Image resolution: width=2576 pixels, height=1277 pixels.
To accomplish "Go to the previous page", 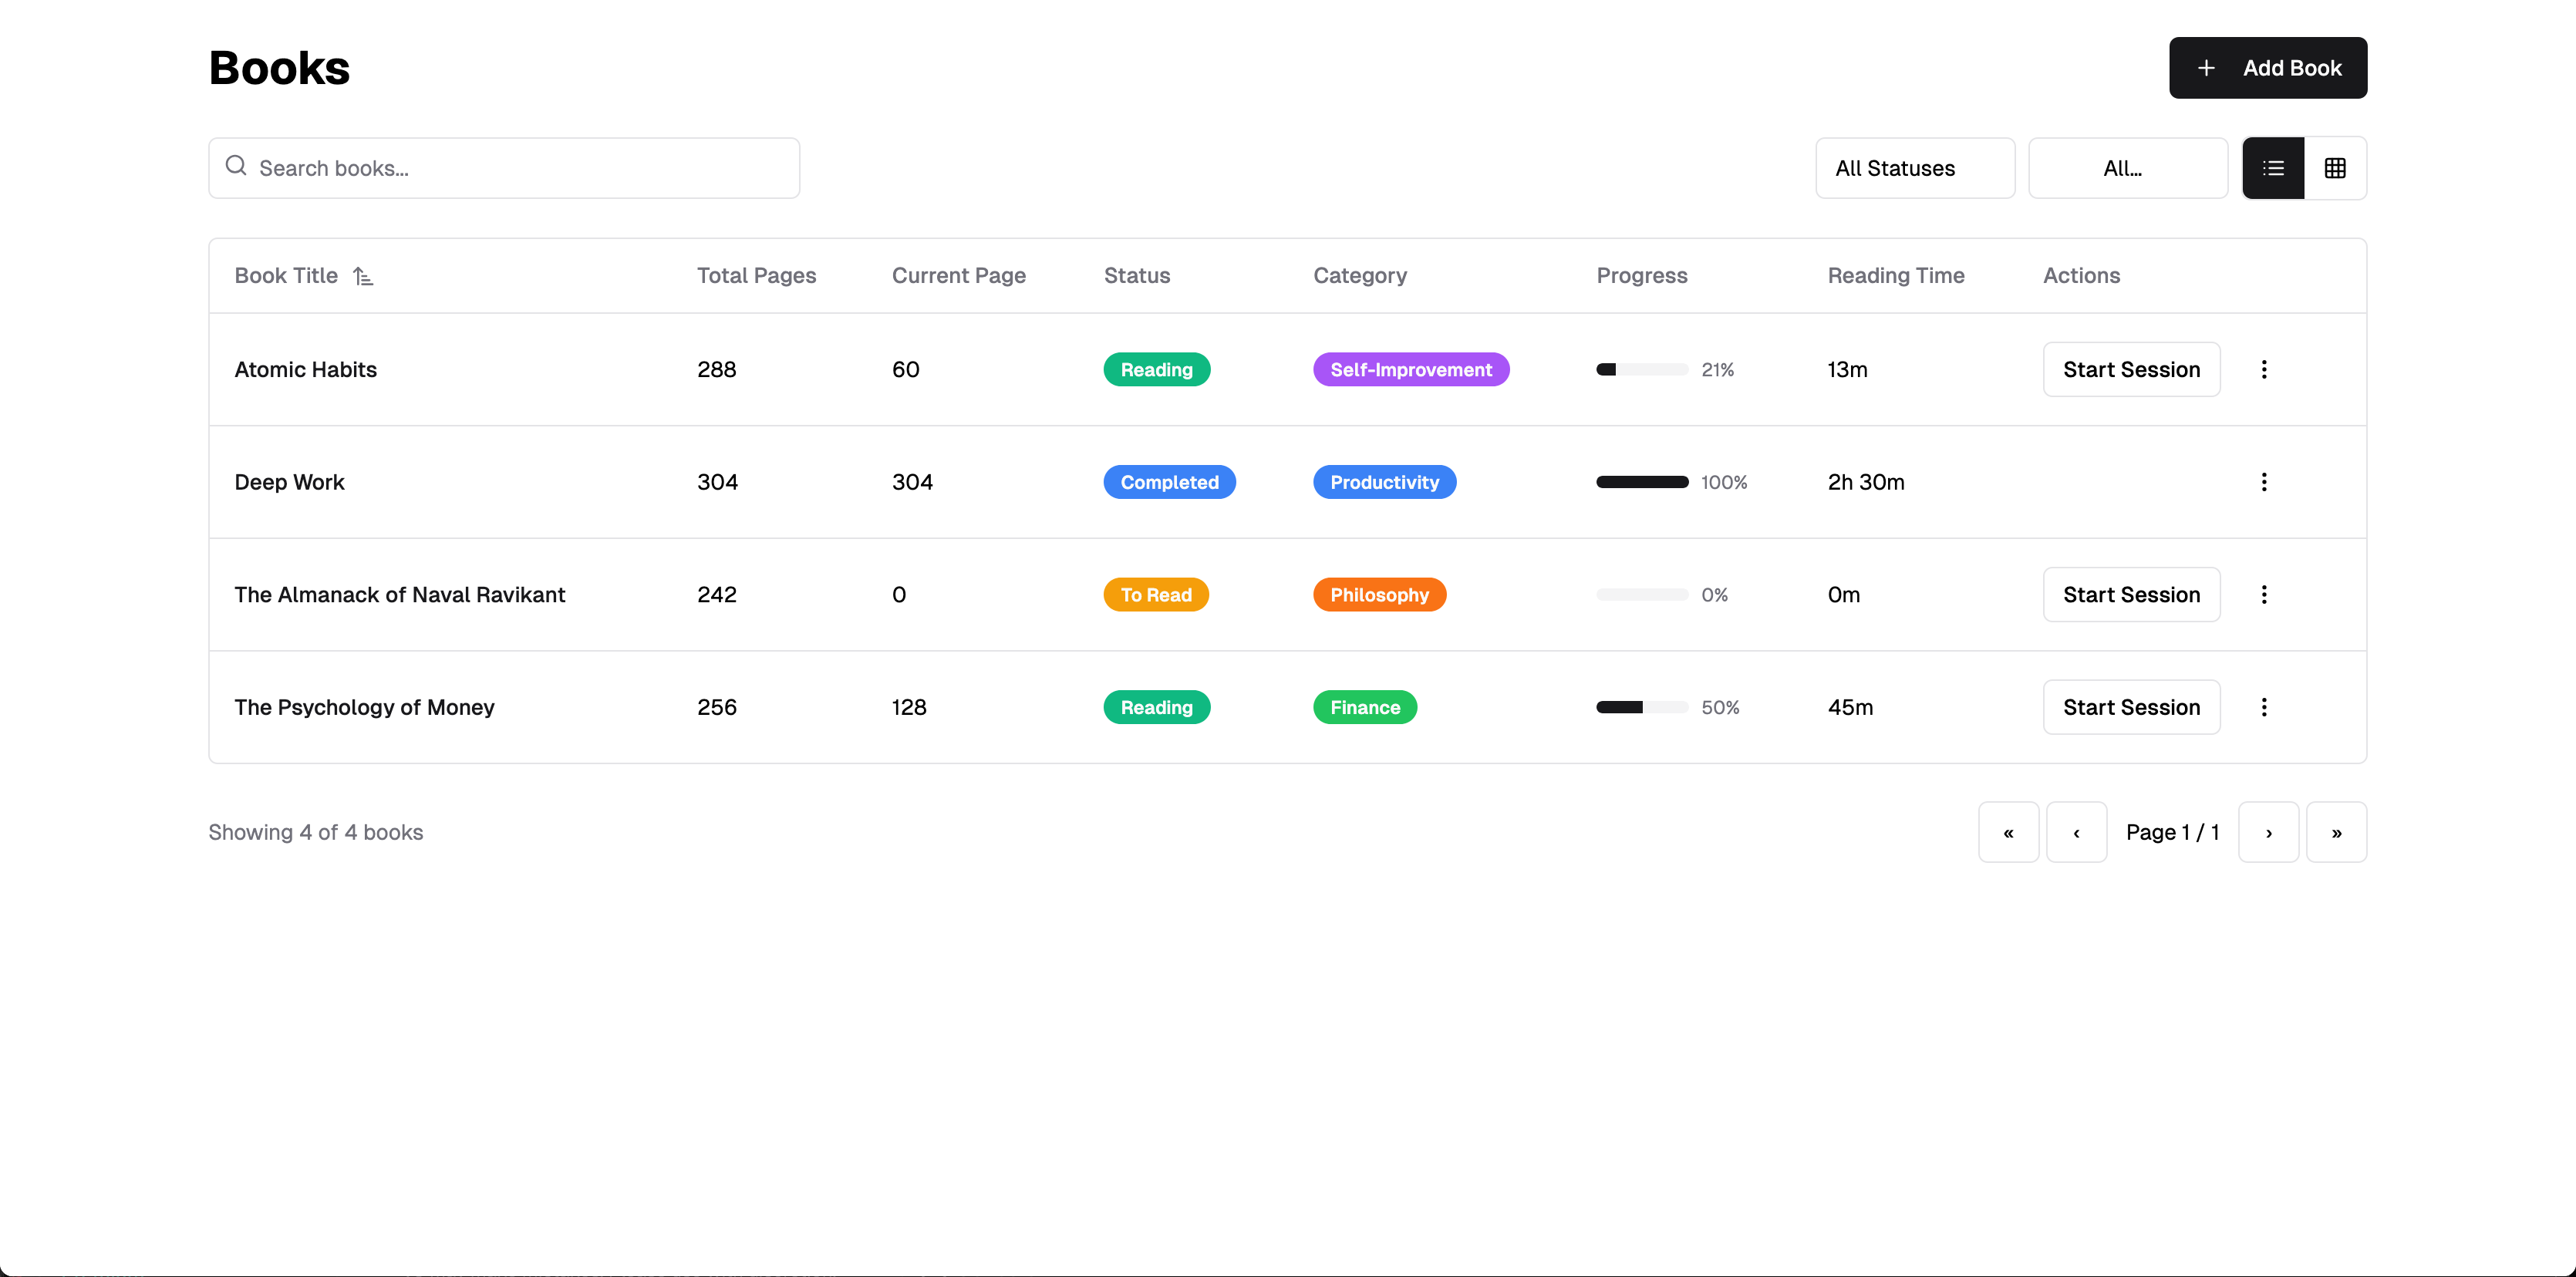I will [x=2076, y=832].
